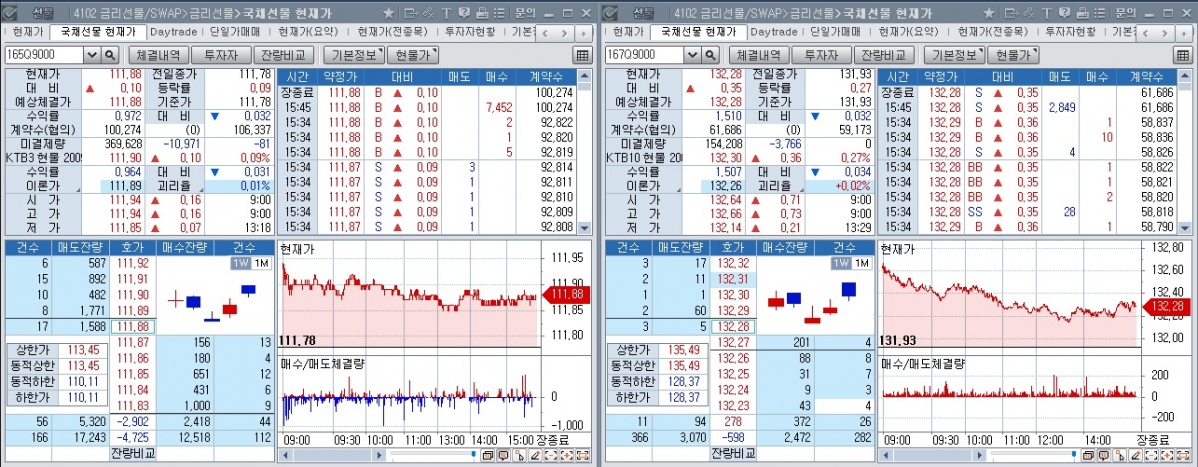Click the left chart's fit-full-range icon
Image resolution: width=1198 pixels, height=467 pixels.
[x=583, y=456]
